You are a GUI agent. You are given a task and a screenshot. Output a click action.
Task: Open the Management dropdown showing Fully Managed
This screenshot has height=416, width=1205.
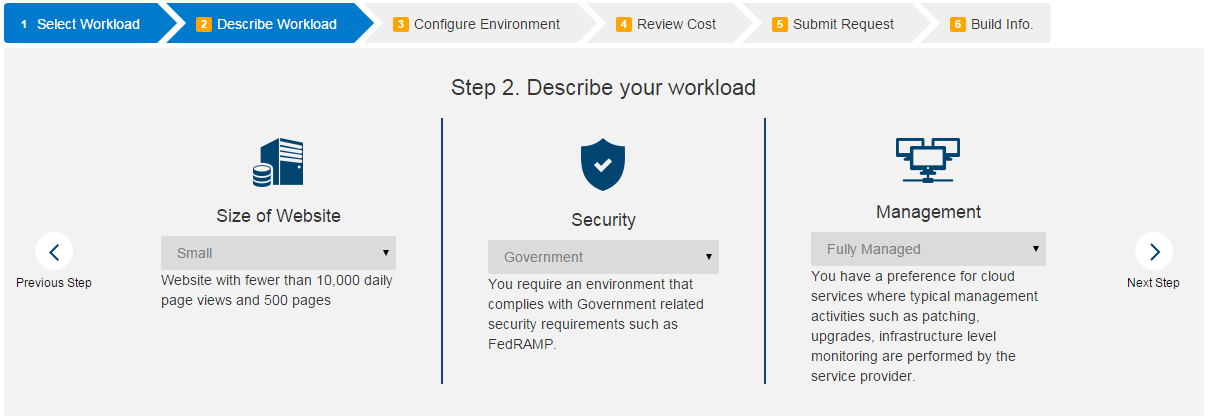[928, 249]
